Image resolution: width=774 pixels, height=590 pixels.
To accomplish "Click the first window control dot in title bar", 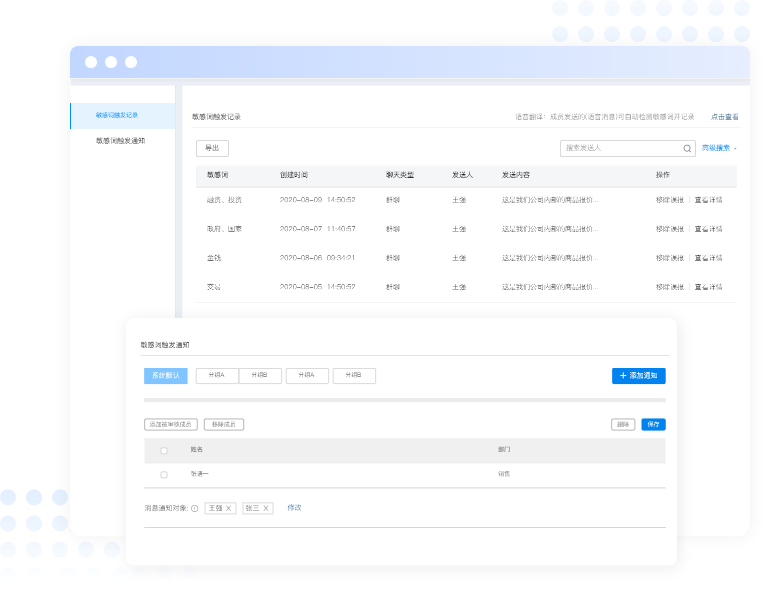I will (x=91, y=62).
